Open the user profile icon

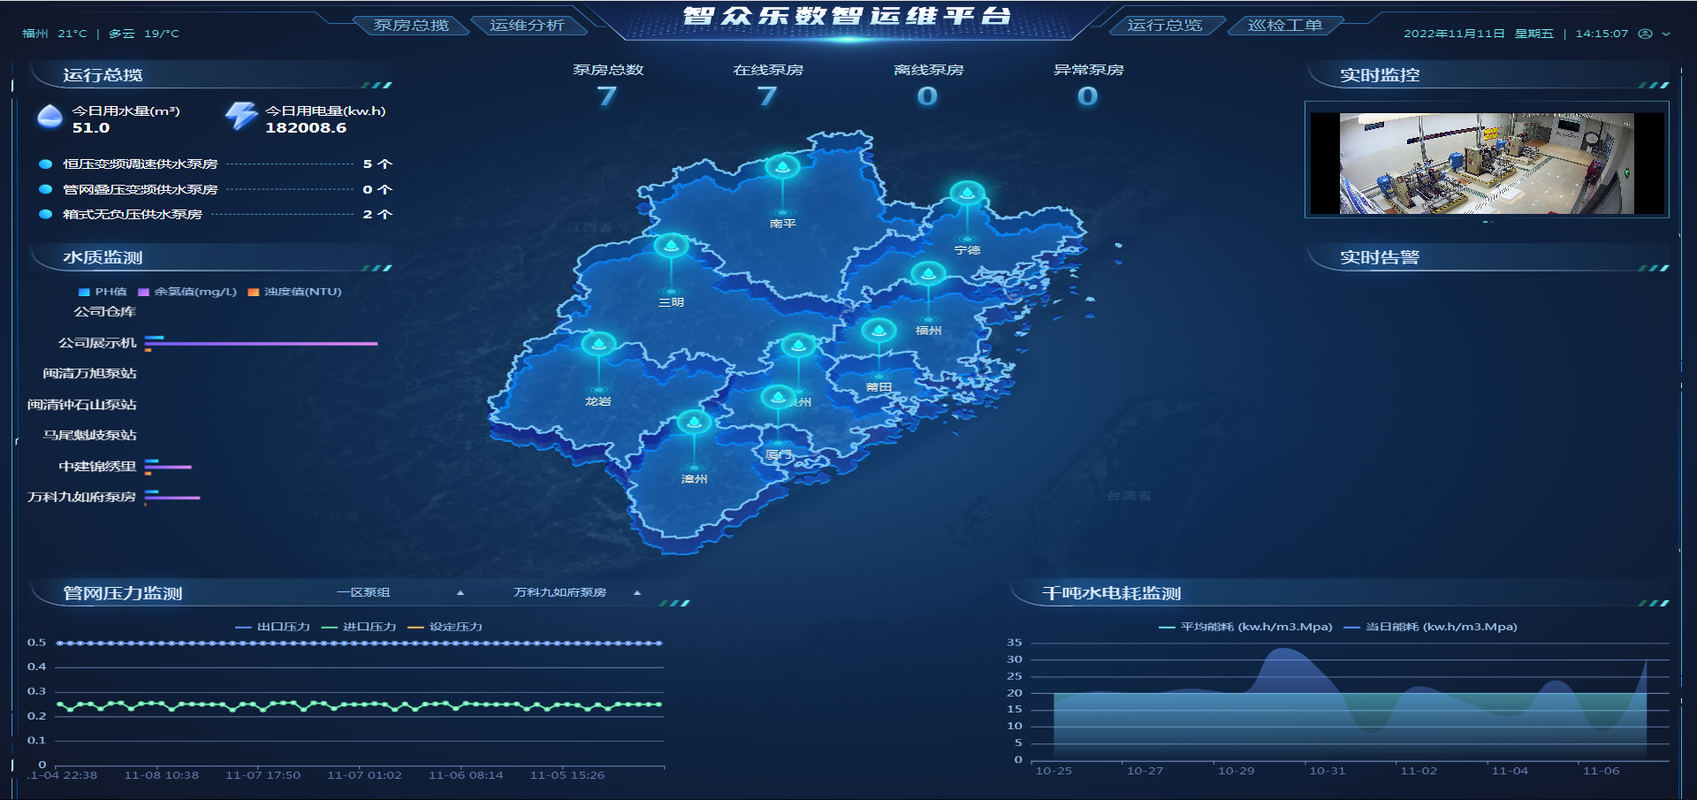point(1645,34)
